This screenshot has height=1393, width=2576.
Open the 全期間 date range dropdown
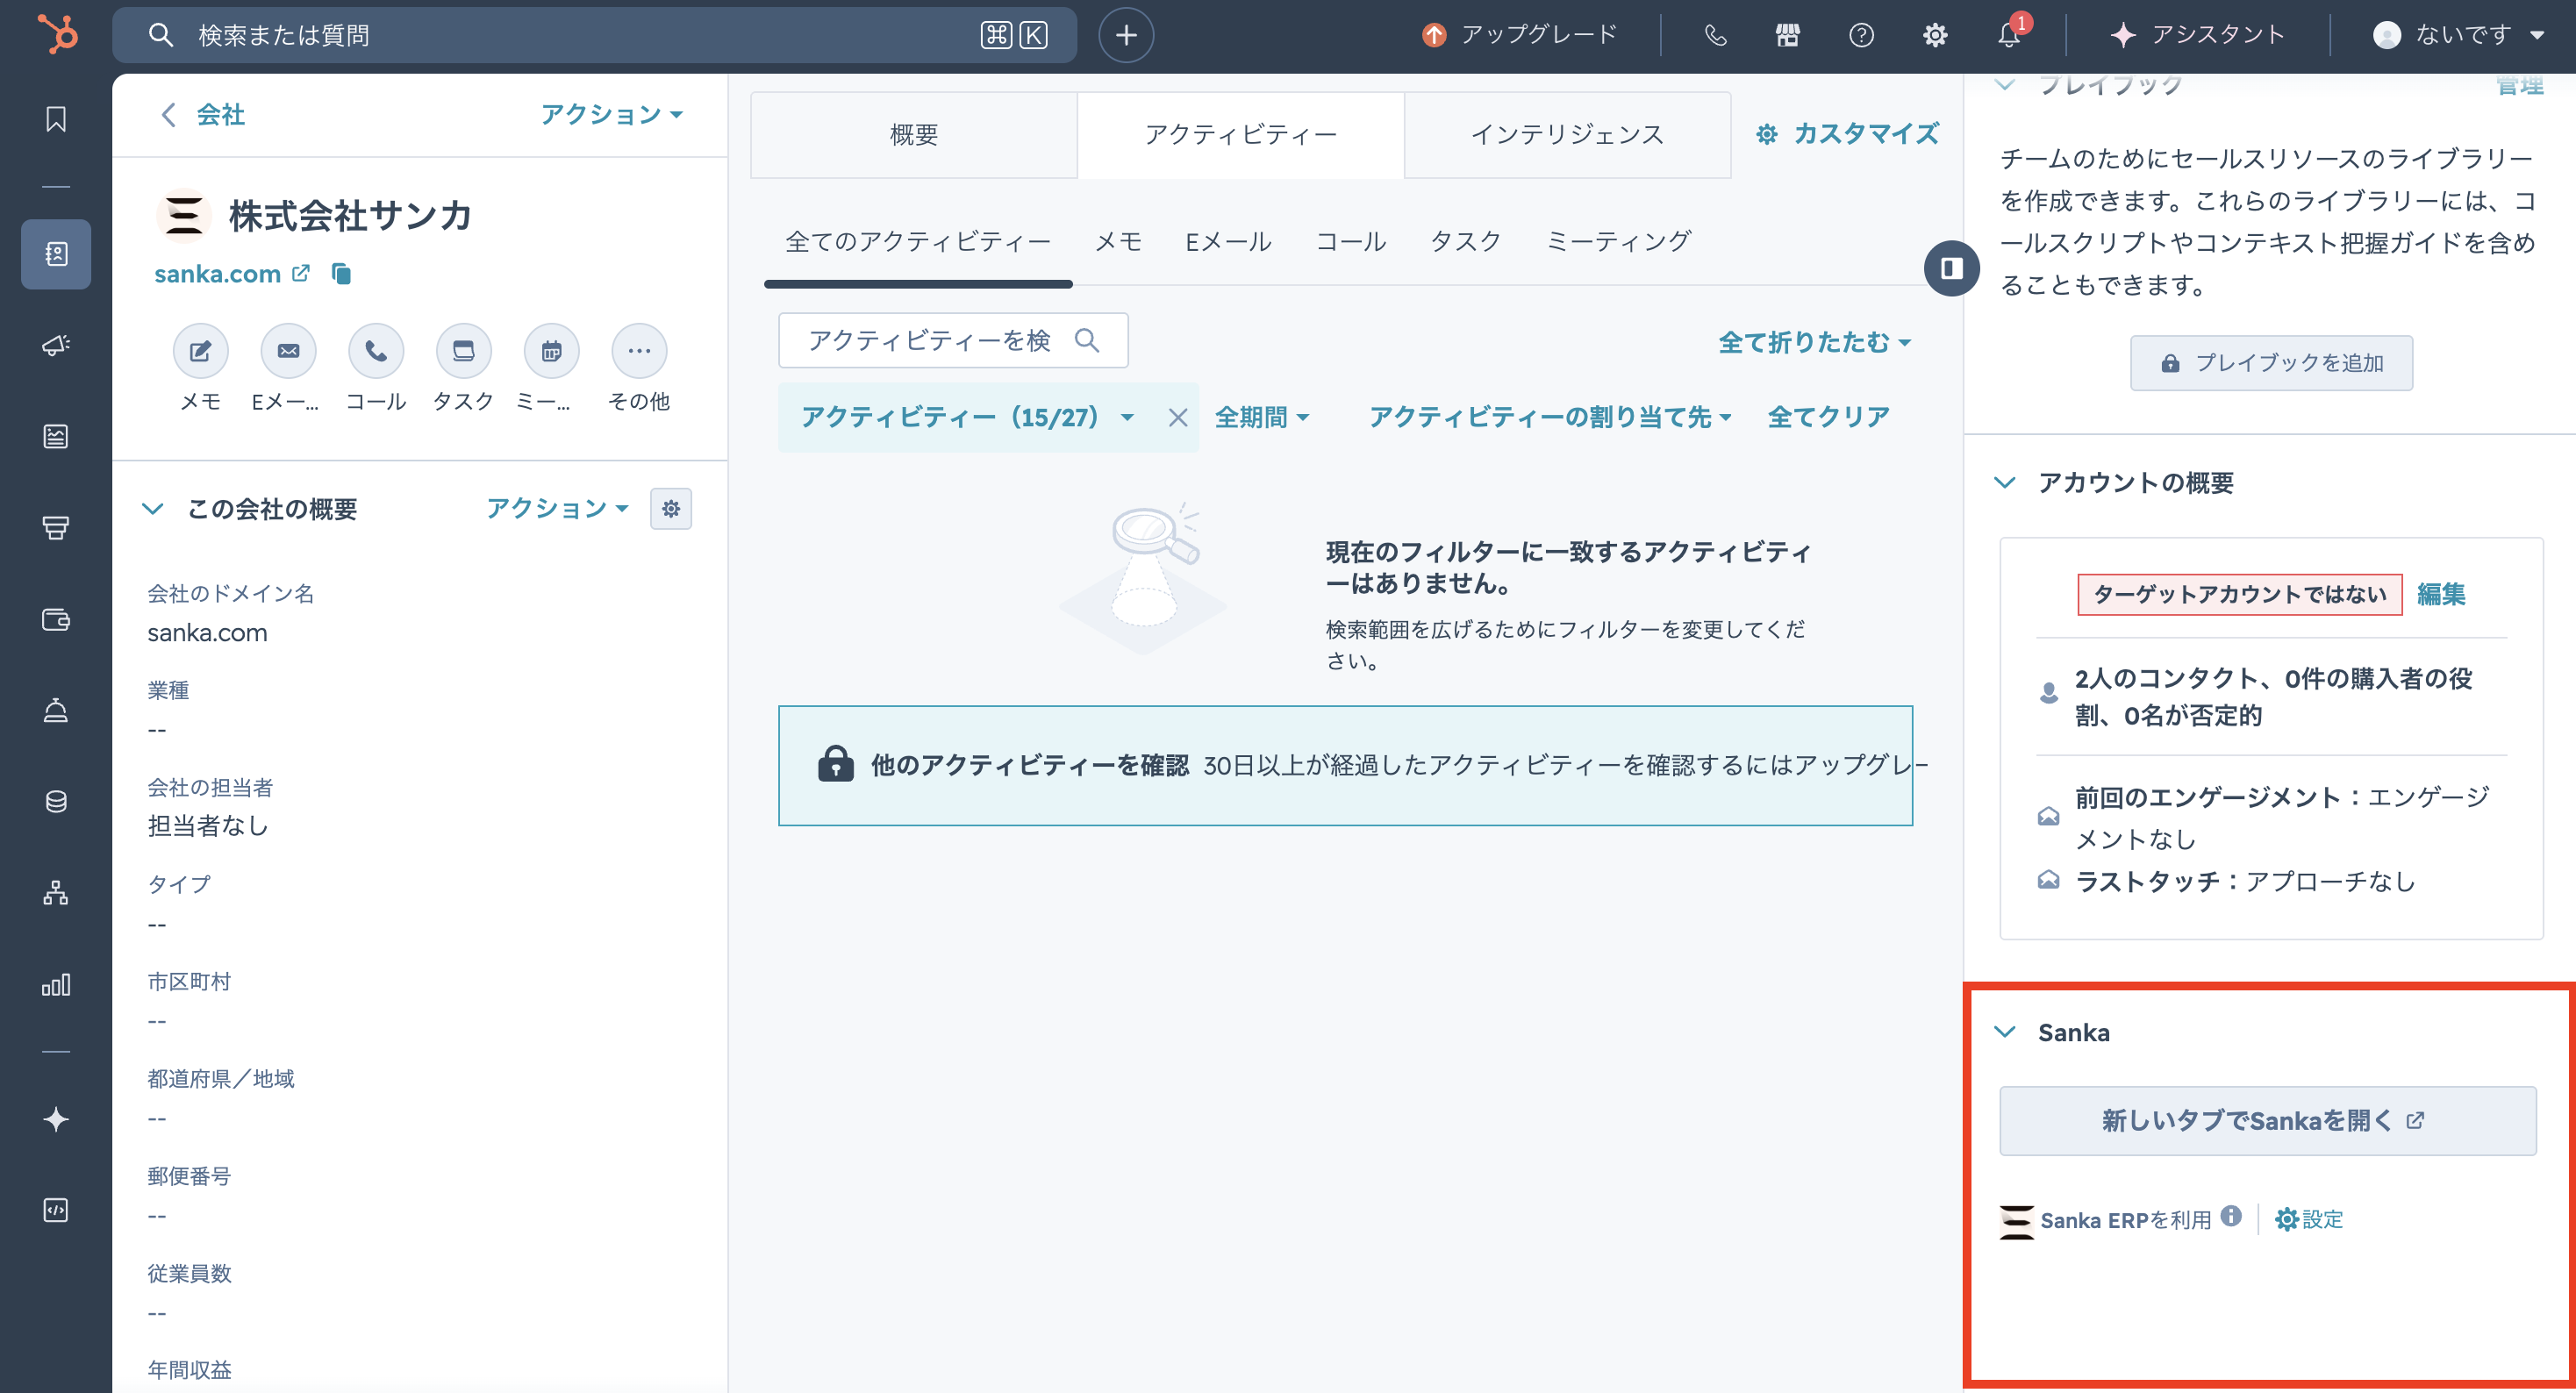pos(1261,417)
